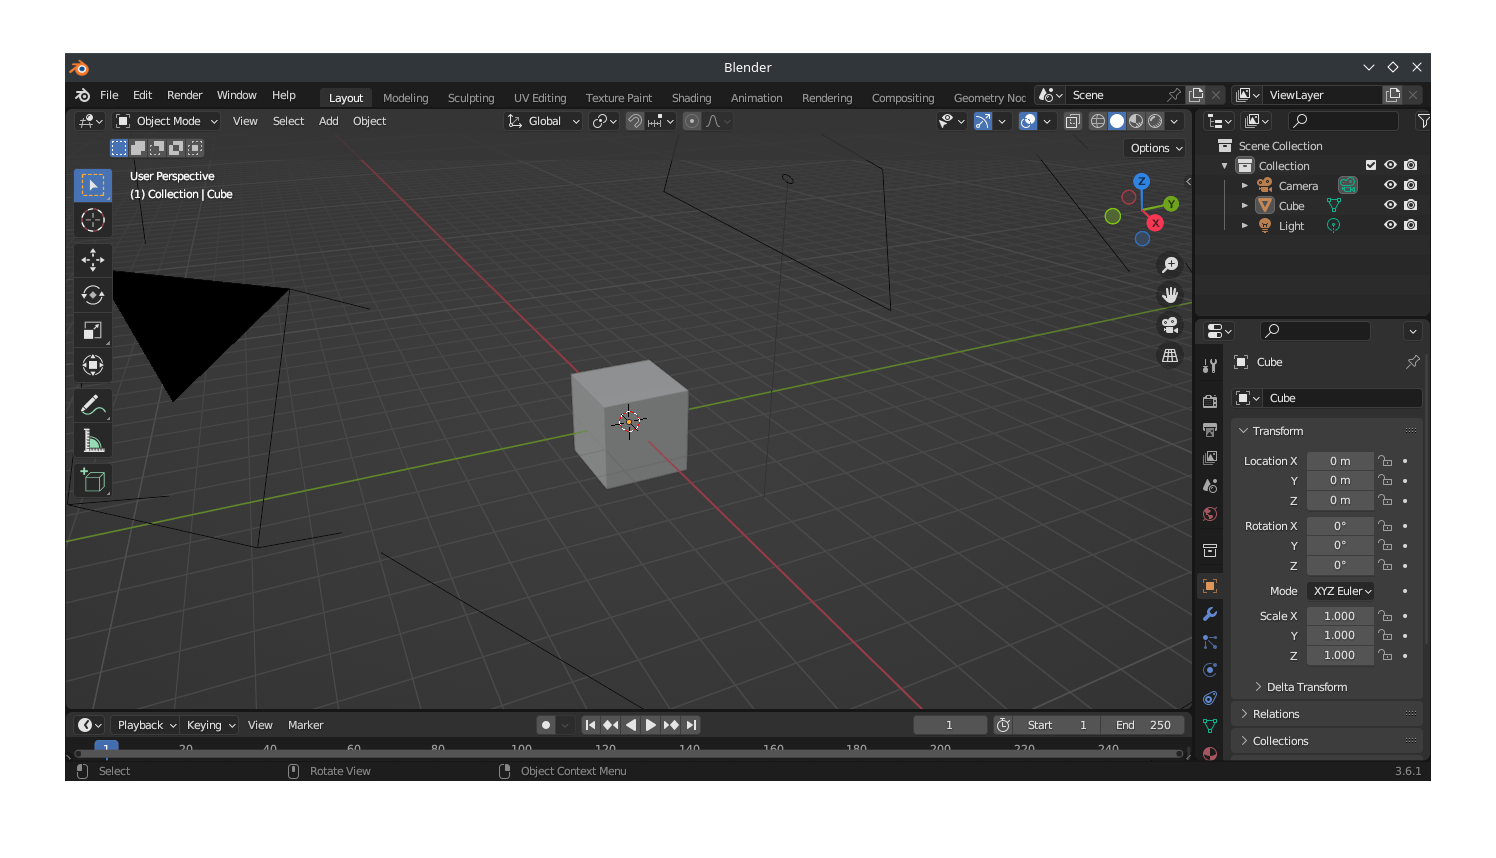Open the Render menu

click(x=184, y=95)
